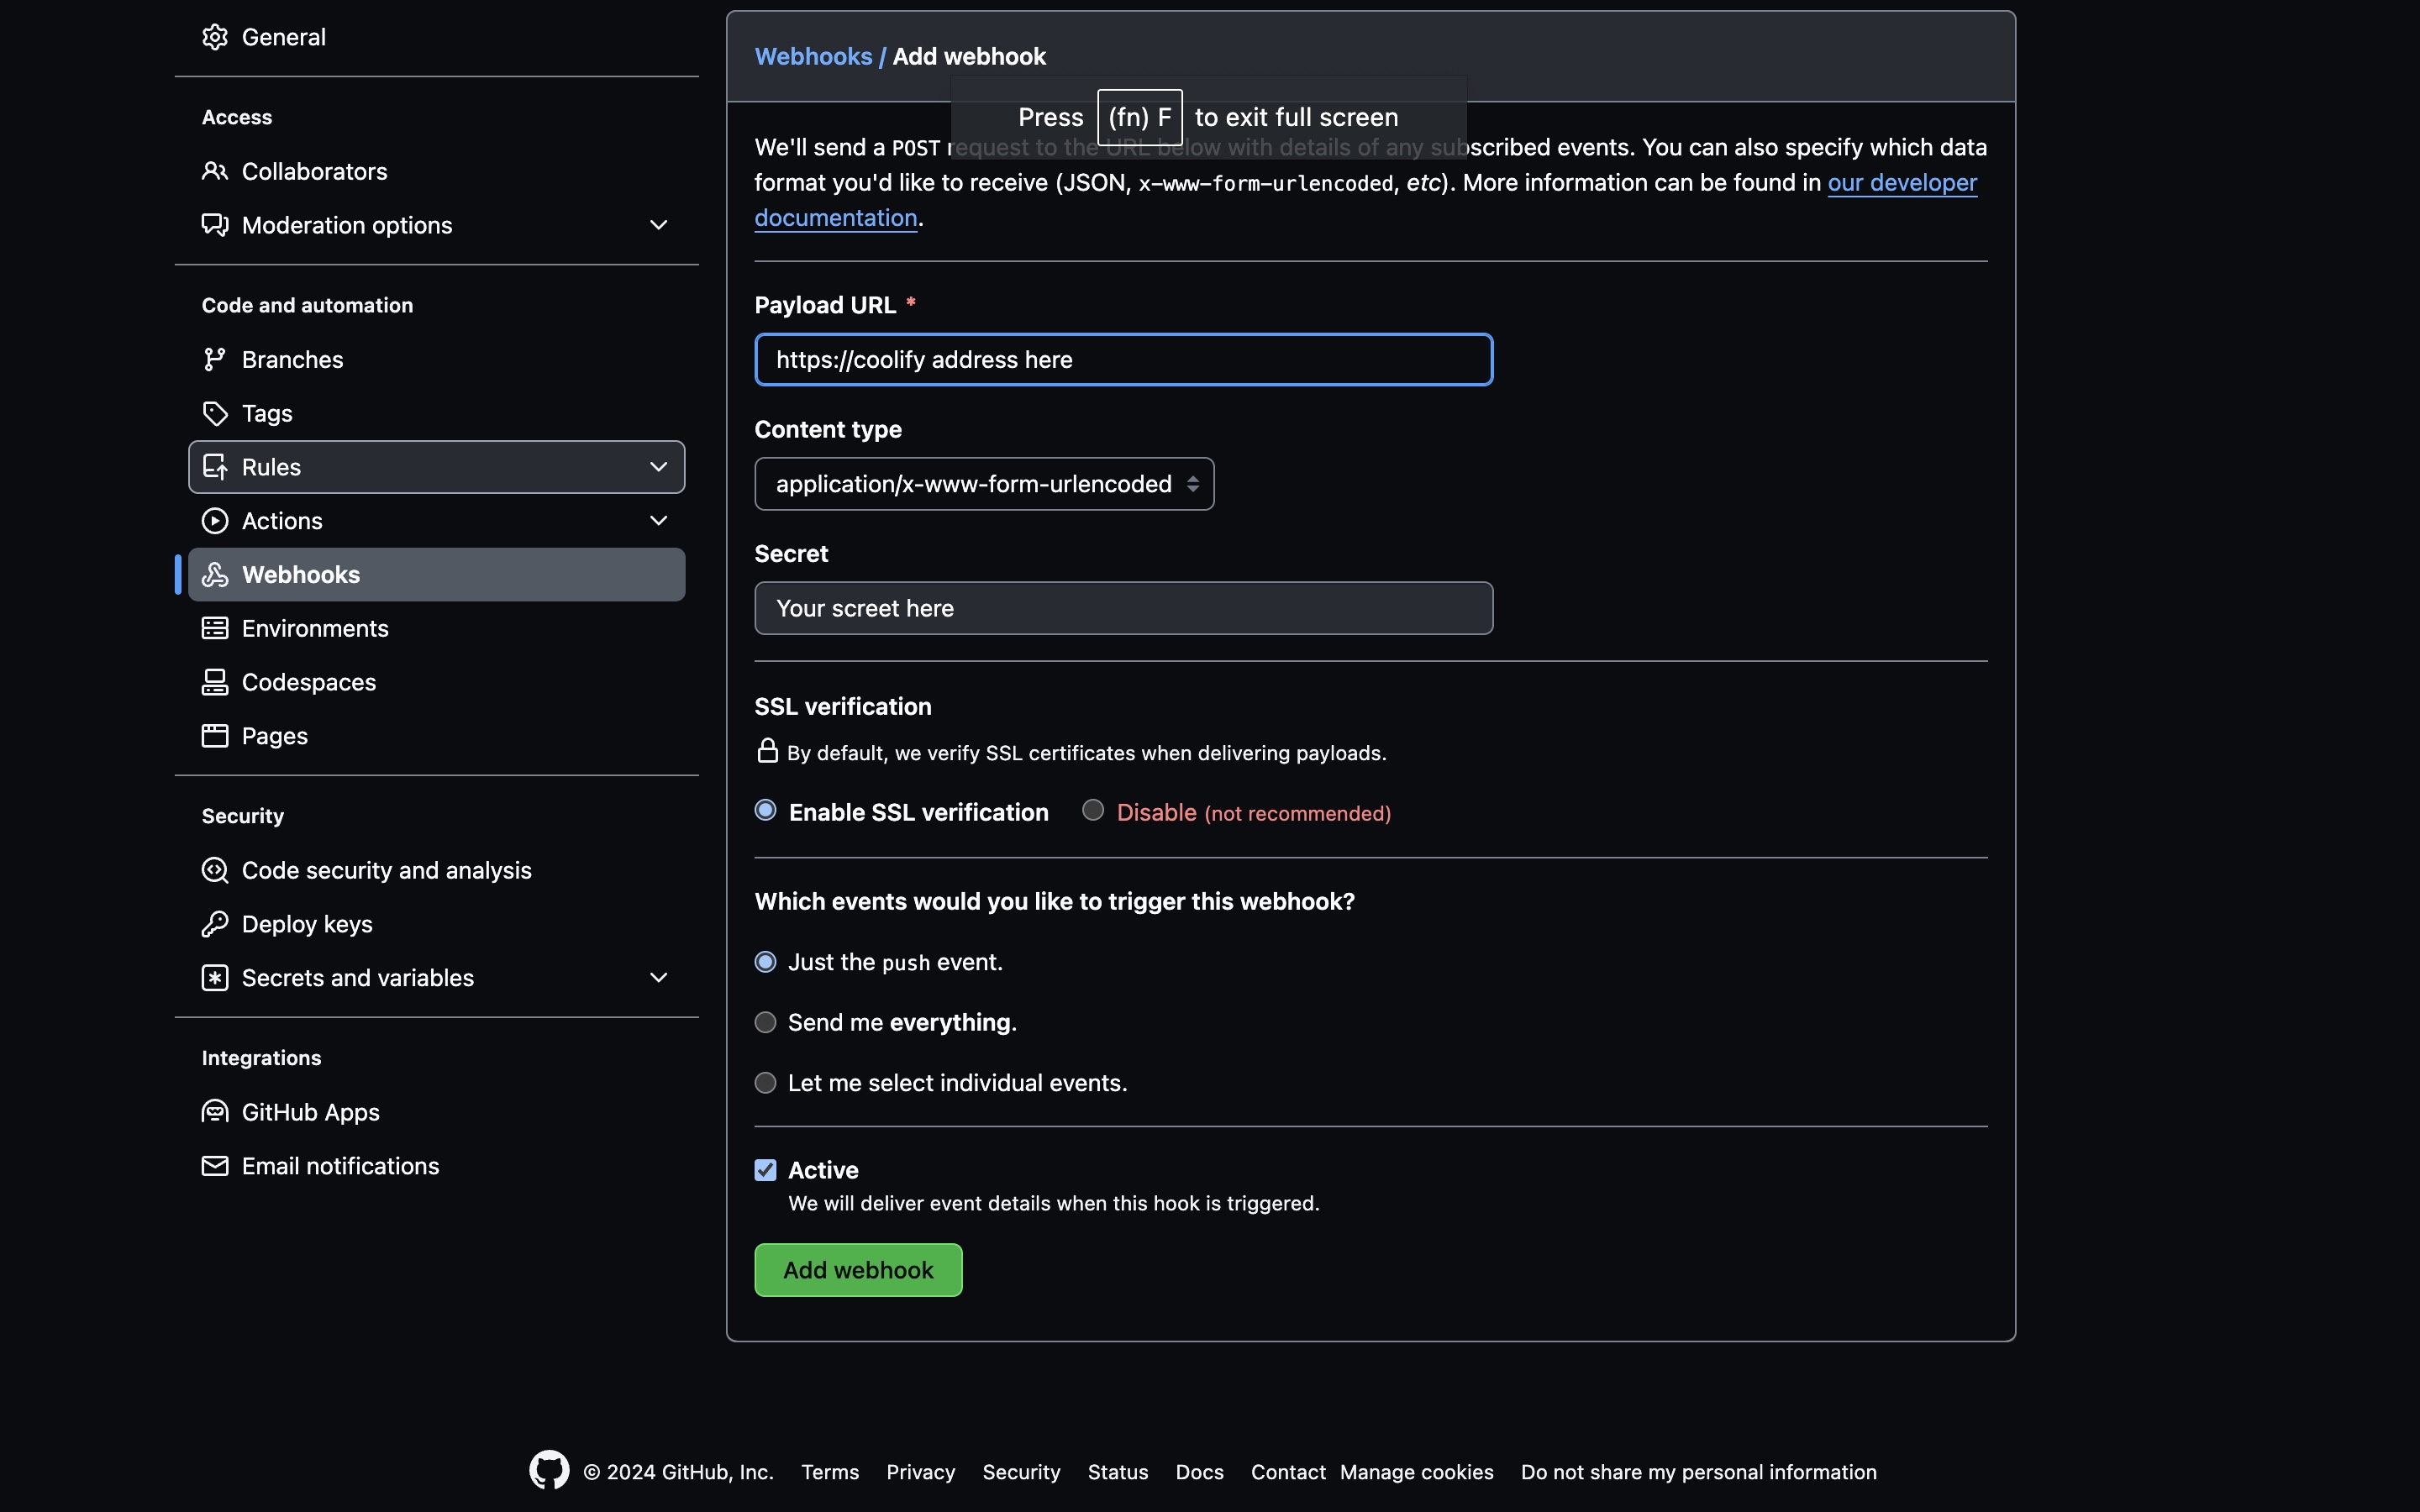Go to Deploy keys settings
Image resolution: width=2420 pixels, height=1512 pixels.
pos(436,924)
